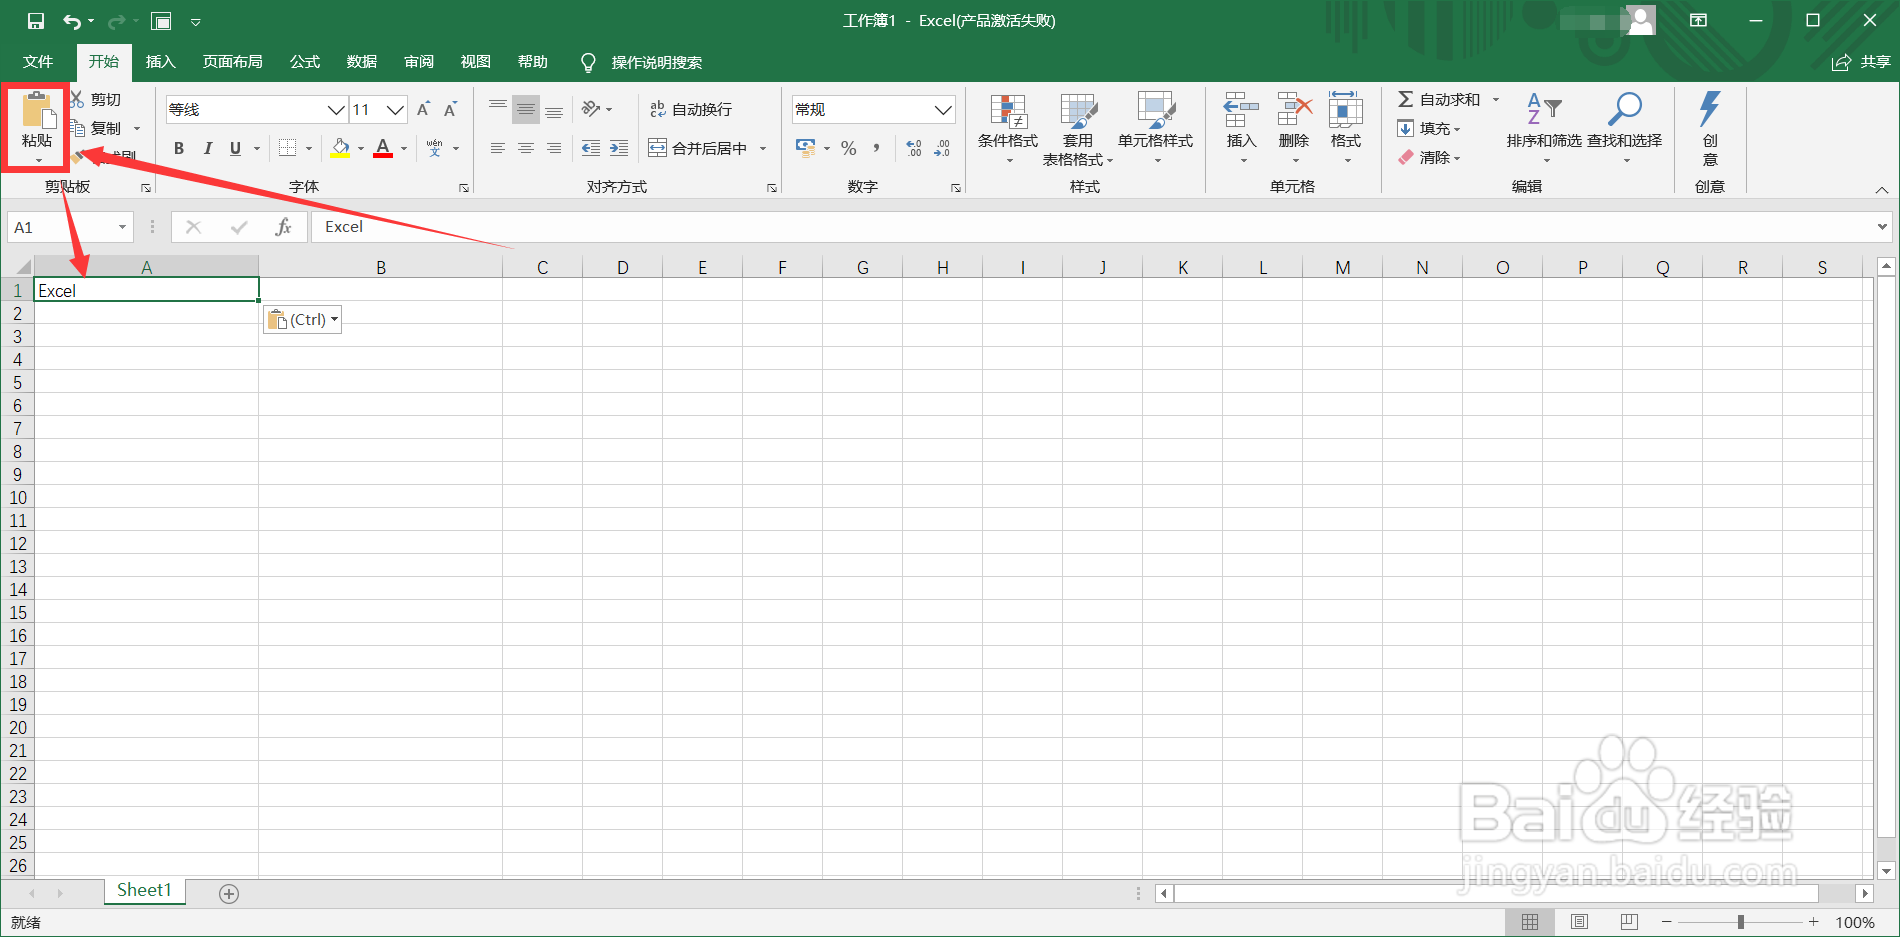Click AutoSum (自动求和) button
Image resolution: width=1900 pixels, height=937 pixels.
point(1439,99)
